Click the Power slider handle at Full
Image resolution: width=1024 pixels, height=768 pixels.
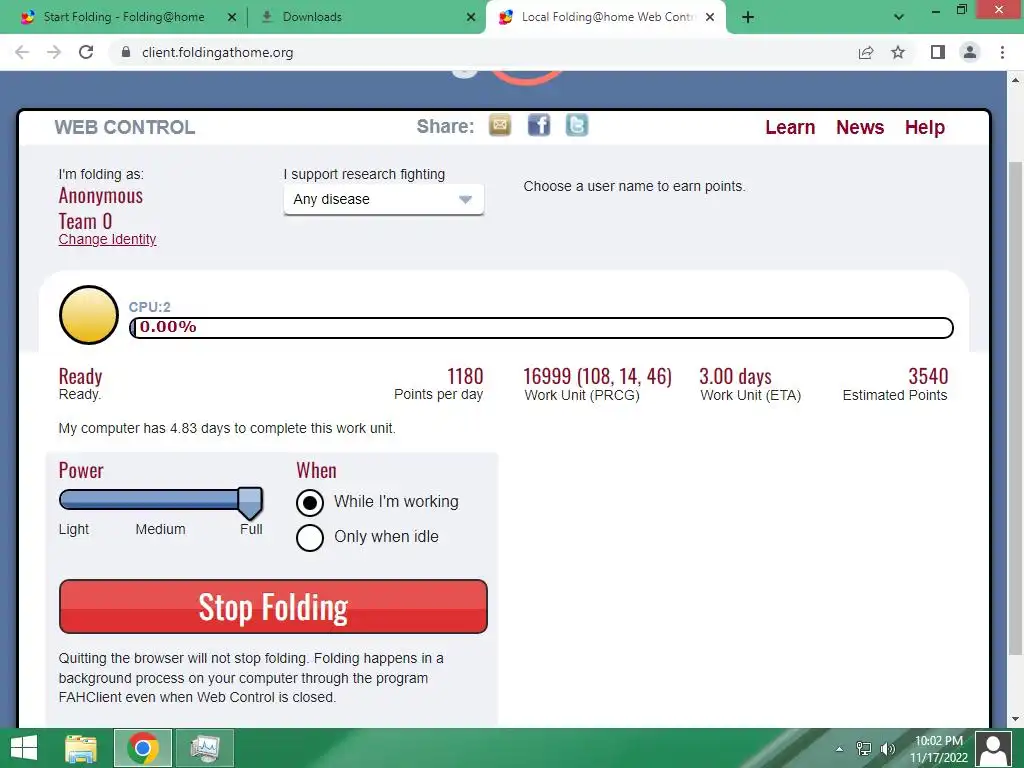point(249,503)
